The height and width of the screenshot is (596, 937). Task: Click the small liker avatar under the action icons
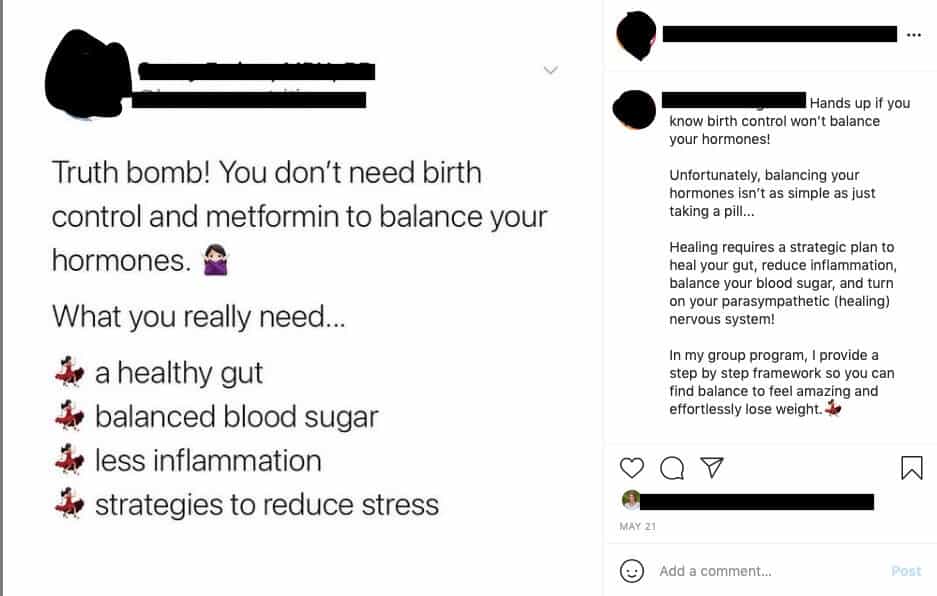630,500
